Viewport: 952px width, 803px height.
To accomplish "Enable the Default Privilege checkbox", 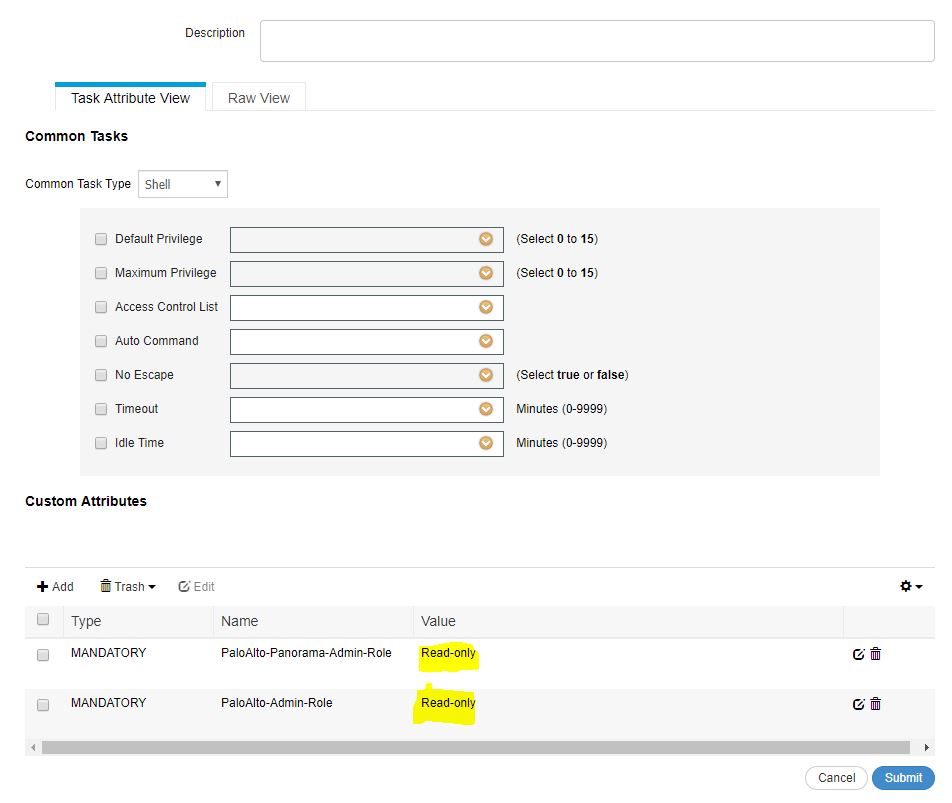I will pyautogui.click(x=100, y=239).
